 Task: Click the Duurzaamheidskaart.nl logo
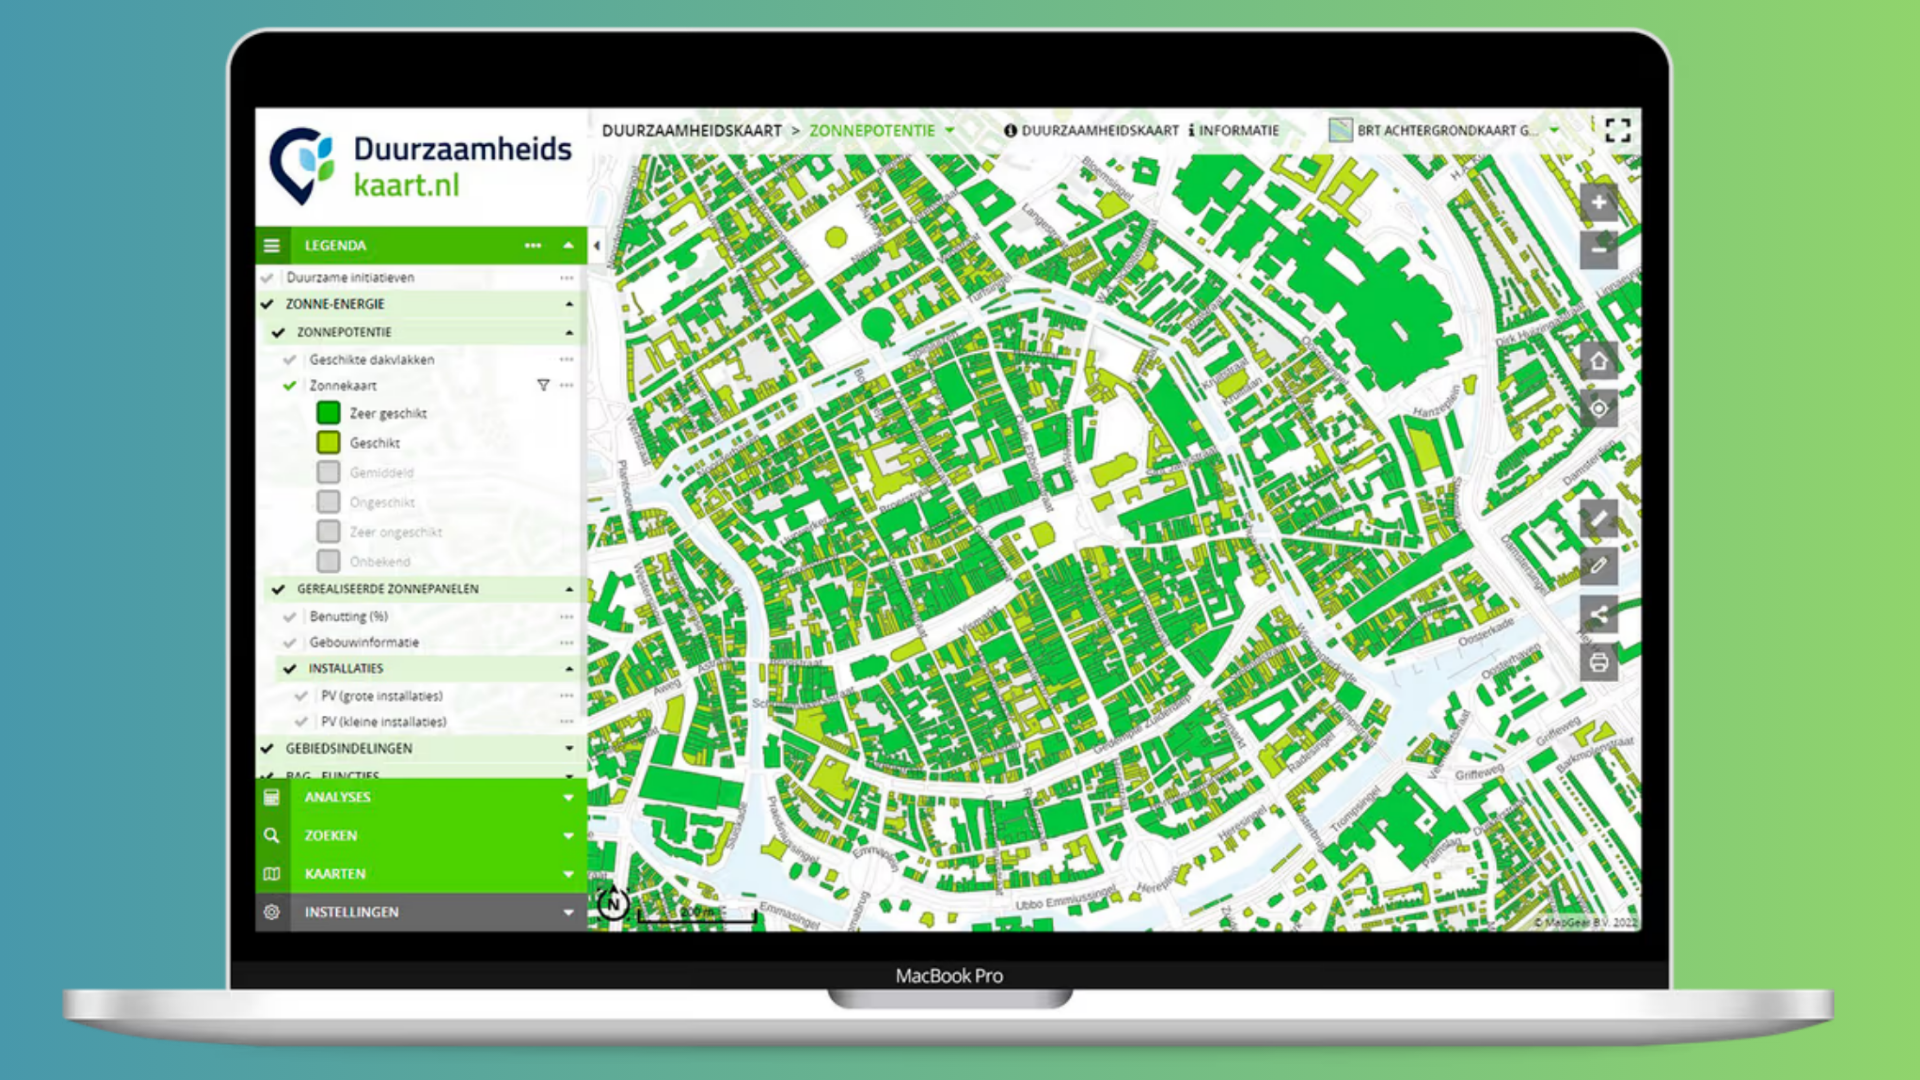point(420,166)
